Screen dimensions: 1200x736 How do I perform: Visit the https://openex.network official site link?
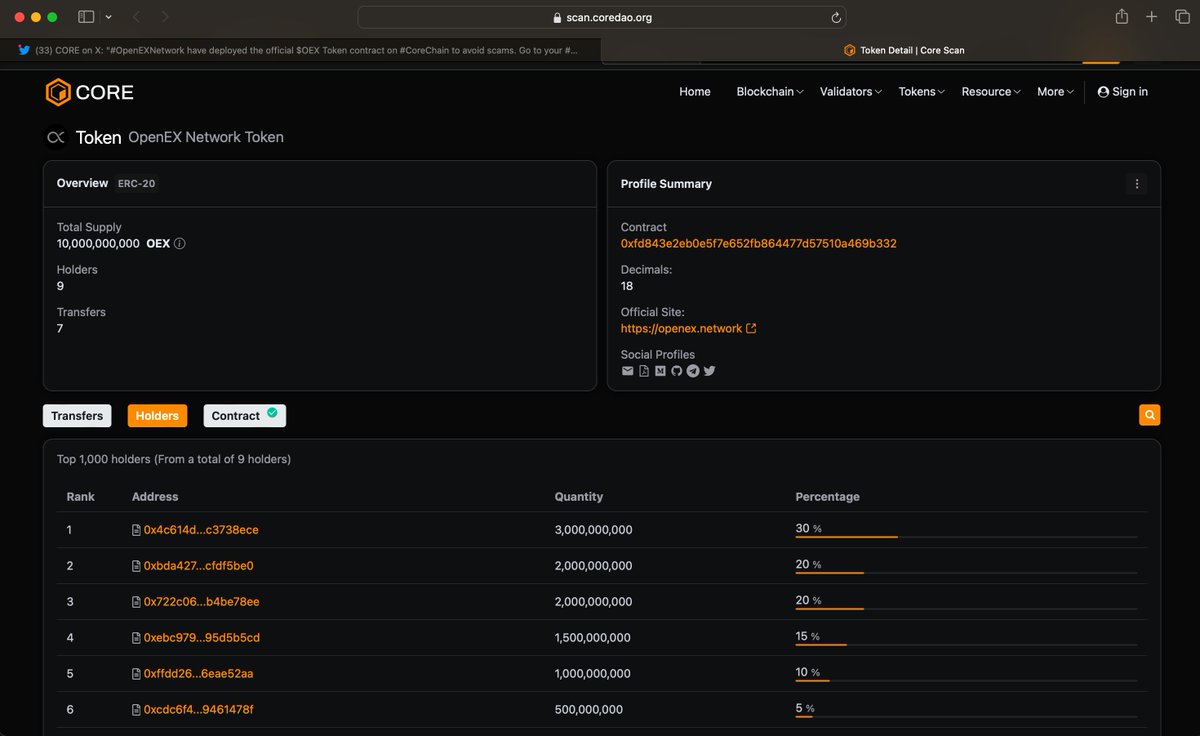pyautogui.click(x=683, y=328)
